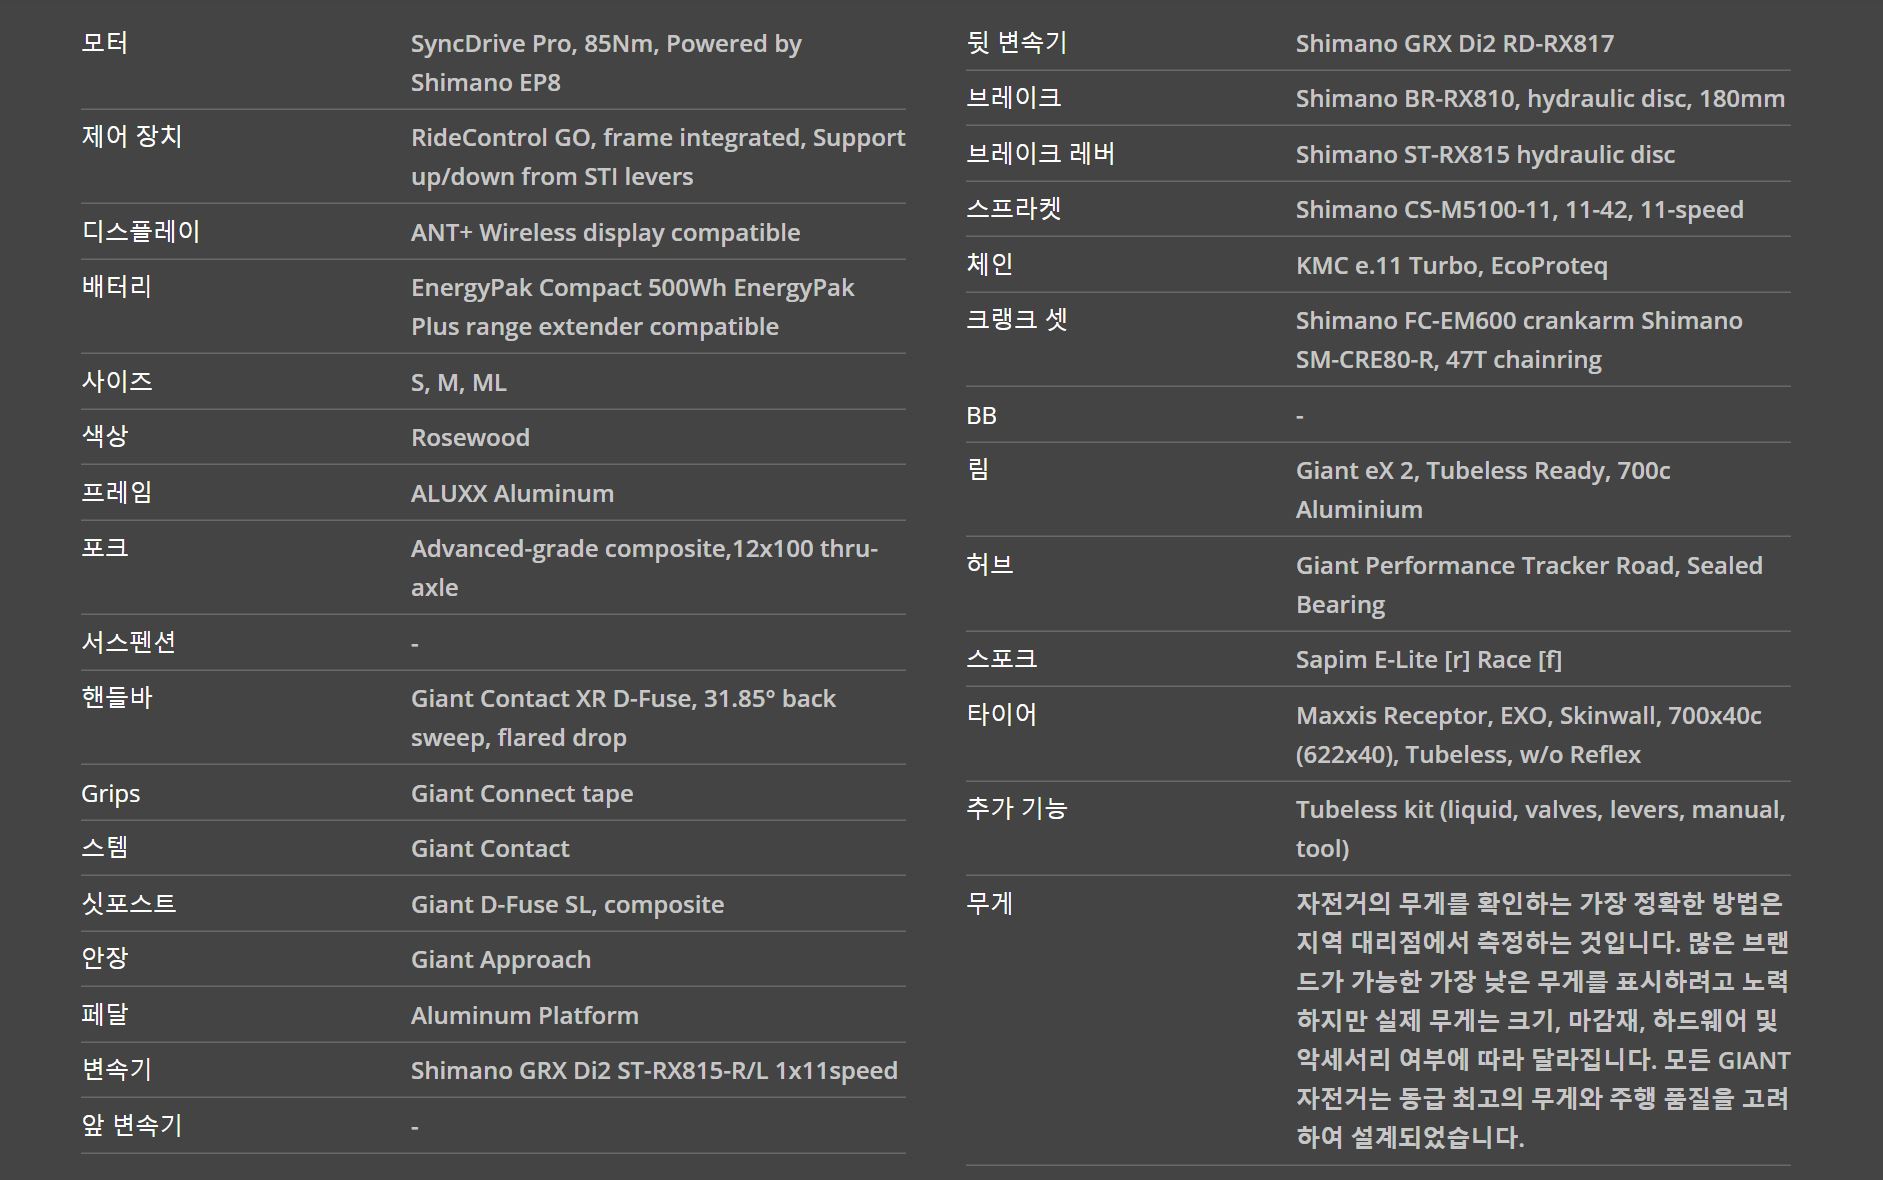Screen dimensions: 1883x1180
Task: Select 'ANT+ Wireless display compatible' text
Action: 606,233
